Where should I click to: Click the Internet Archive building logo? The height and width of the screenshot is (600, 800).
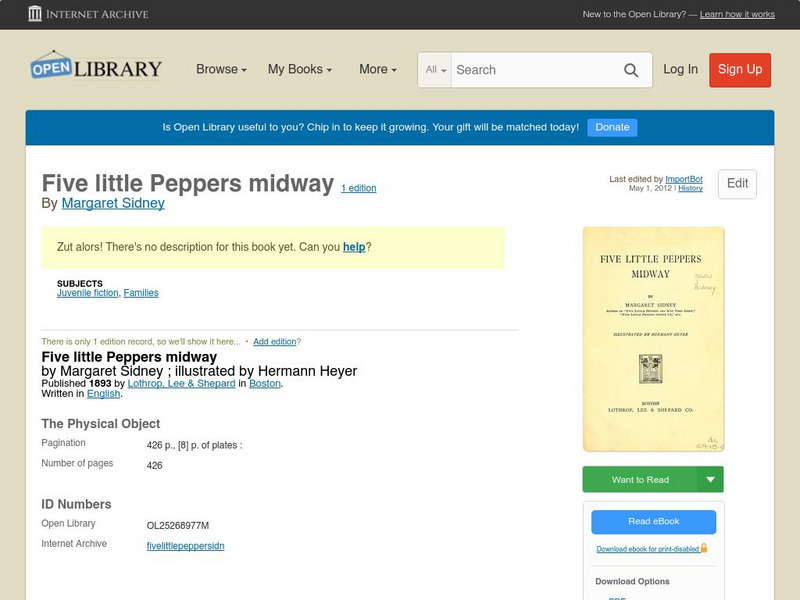36,14
